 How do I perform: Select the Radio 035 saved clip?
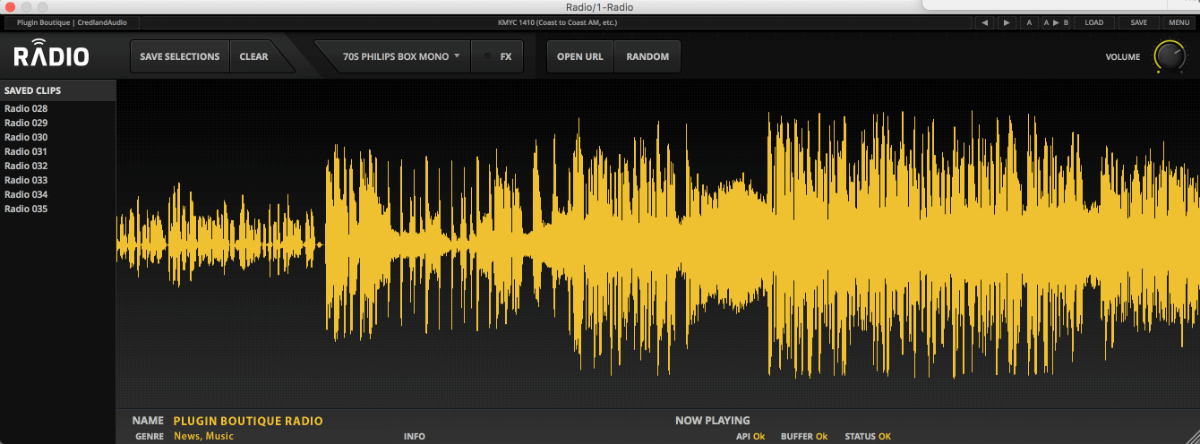click(x=26, y=209)
